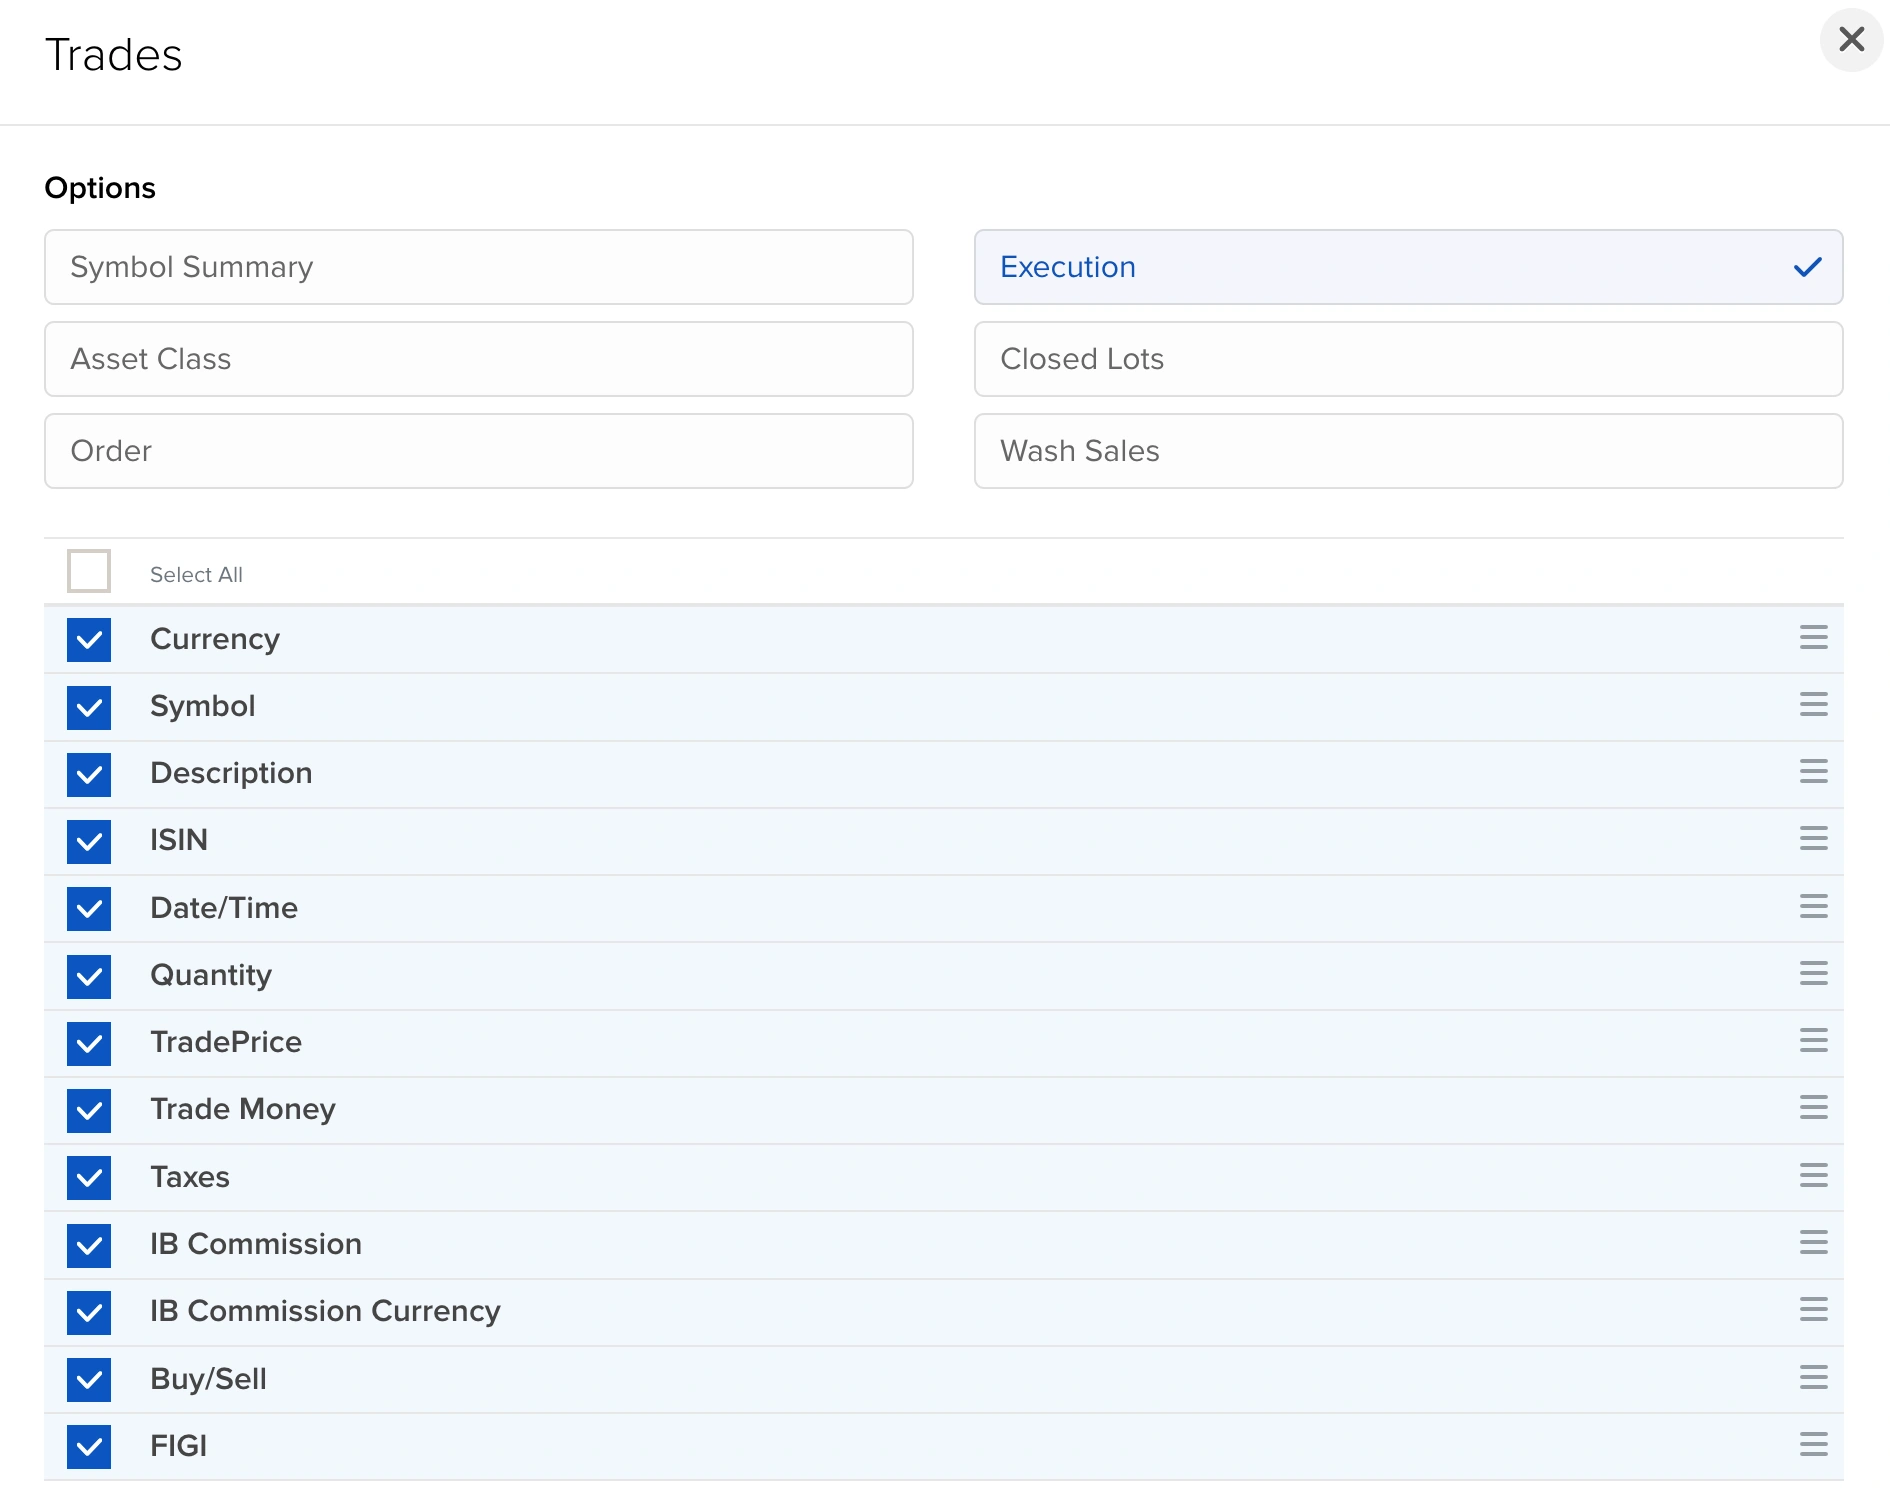Click the drag handle for Currency row

tap(1813, 638)
